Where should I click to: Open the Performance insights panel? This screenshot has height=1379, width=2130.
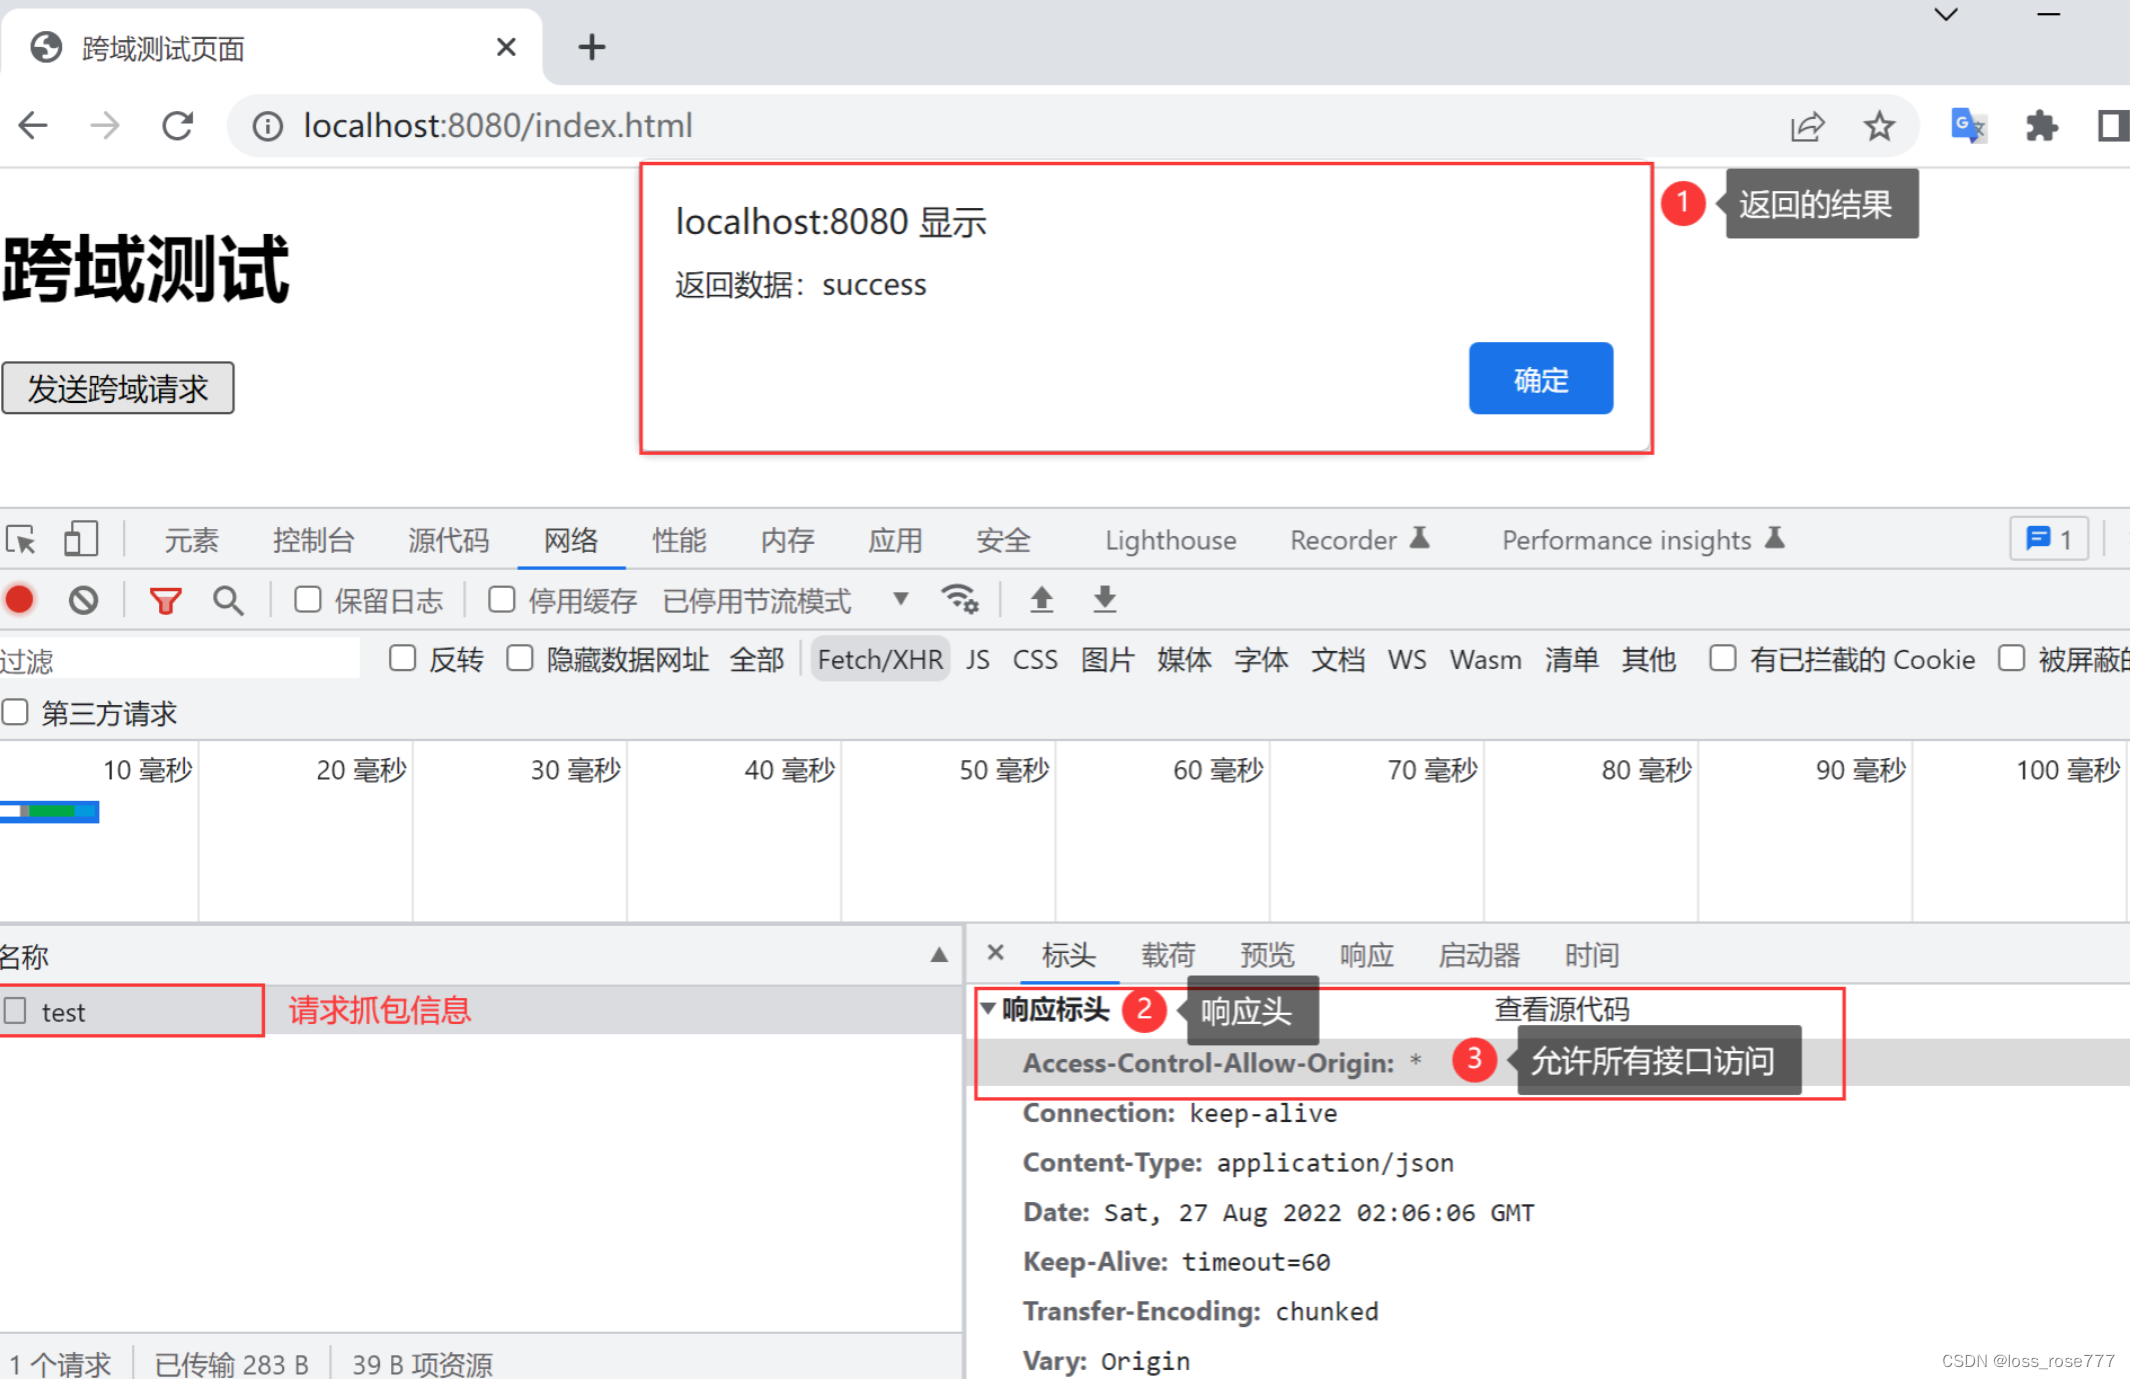[1643, 540]
